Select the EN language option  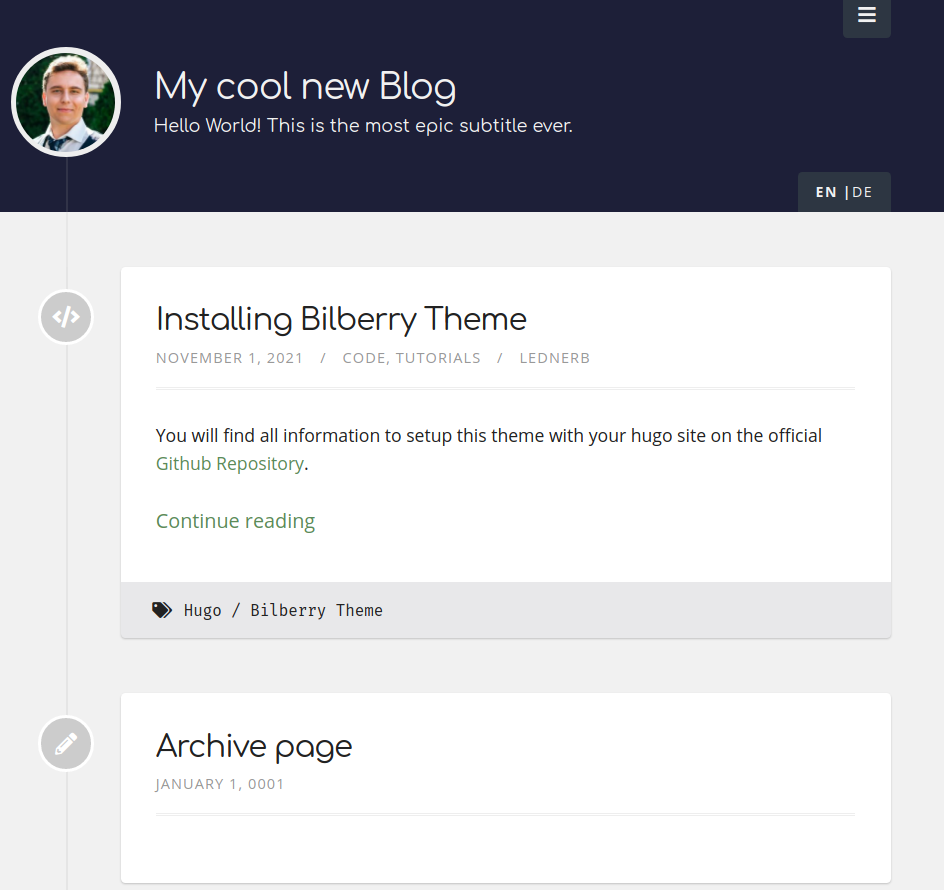(825, 192)
